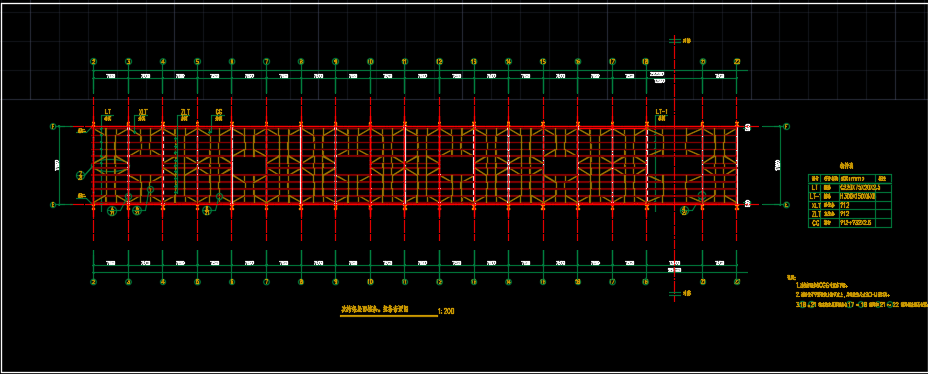Select the yellow notes text block
The height and width of the screenshot is (374, 928).
tap(856, 291)
